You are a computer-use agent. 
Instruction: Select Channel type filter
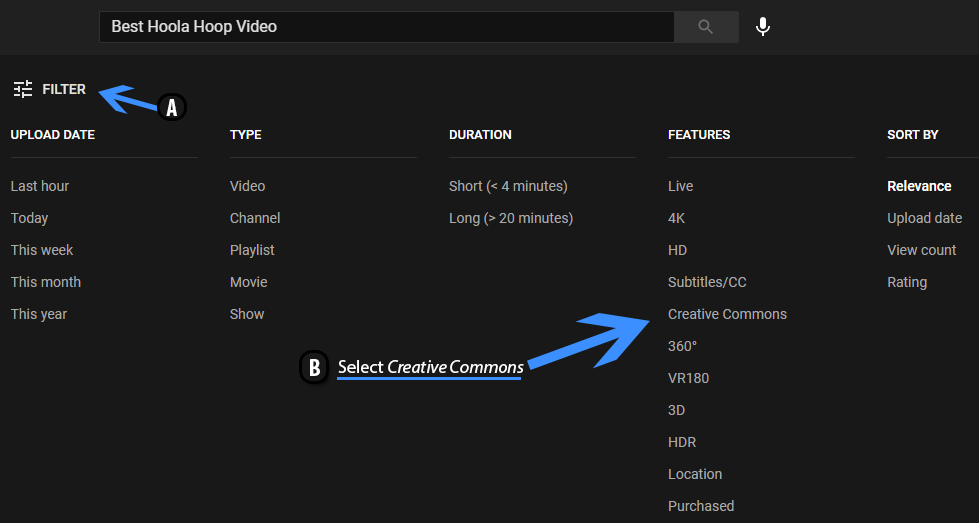click(255, 218)
